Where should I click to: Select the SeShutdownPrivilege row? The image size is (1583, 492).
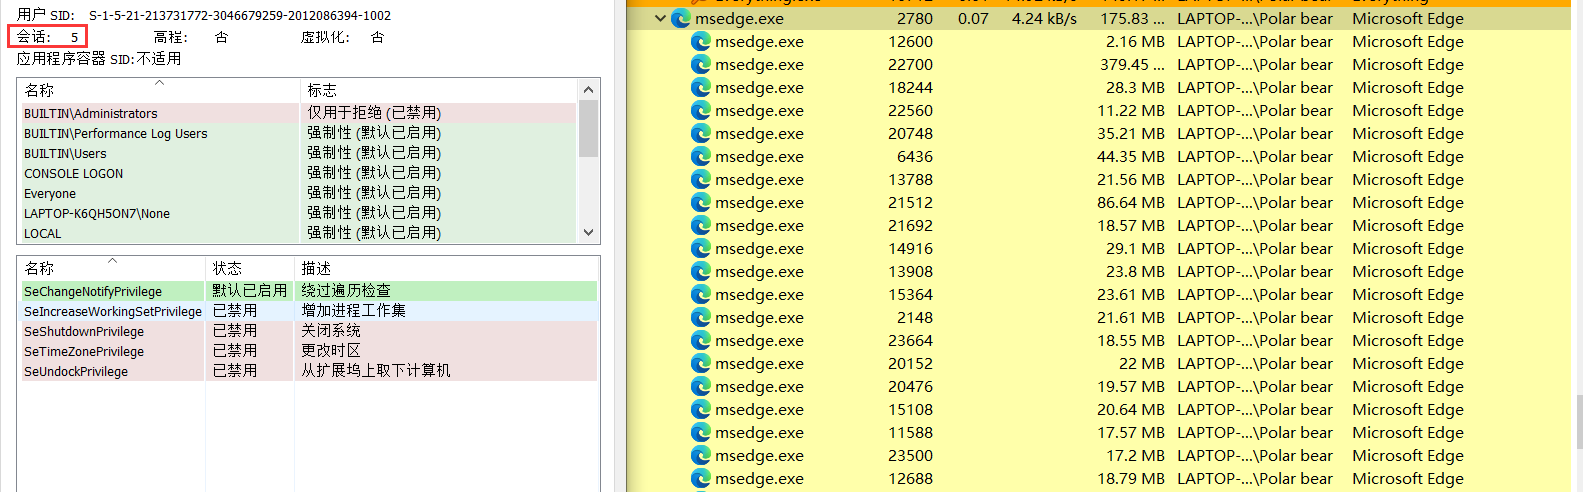pyautogui.click(x=309, y=331)
